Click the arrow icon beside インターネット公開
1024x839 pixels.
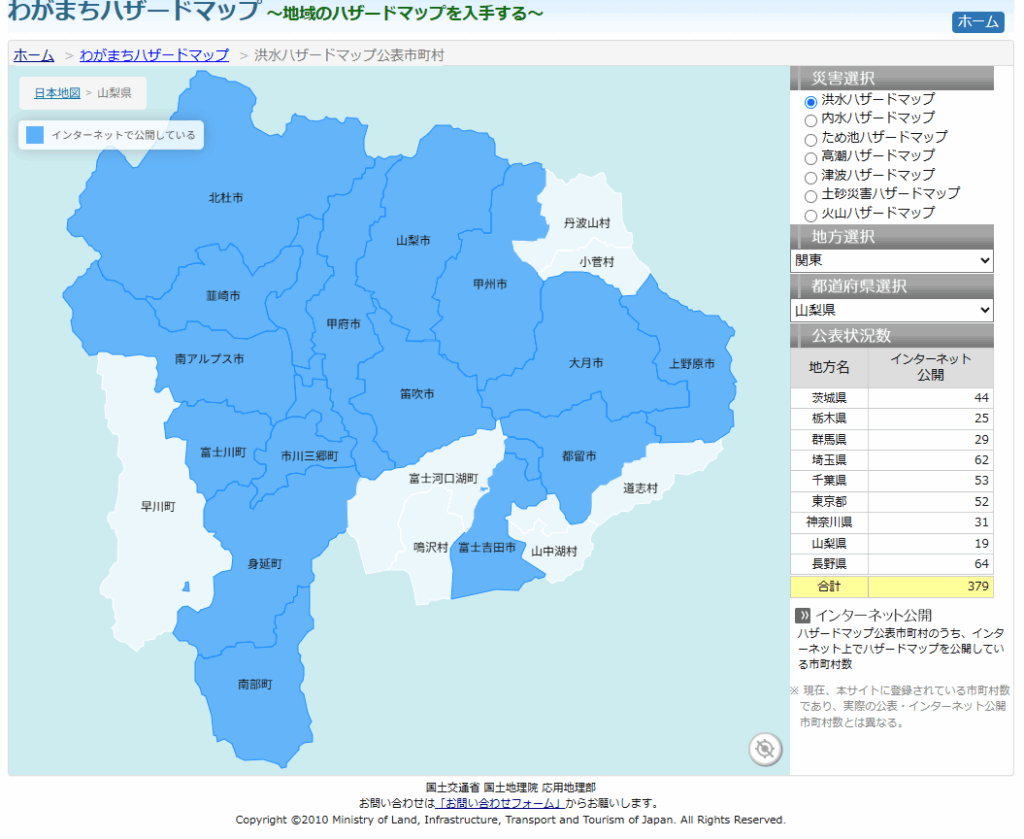802,615
